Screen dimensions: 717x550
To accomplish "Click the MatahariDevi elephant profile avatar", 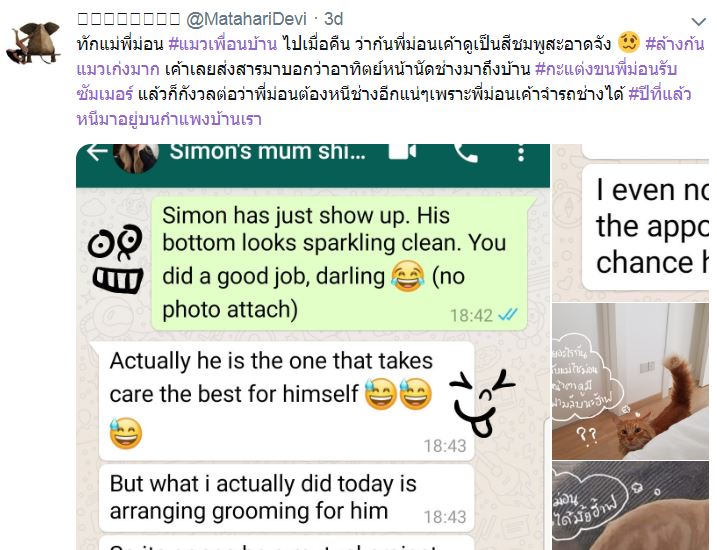I will 33,42.
